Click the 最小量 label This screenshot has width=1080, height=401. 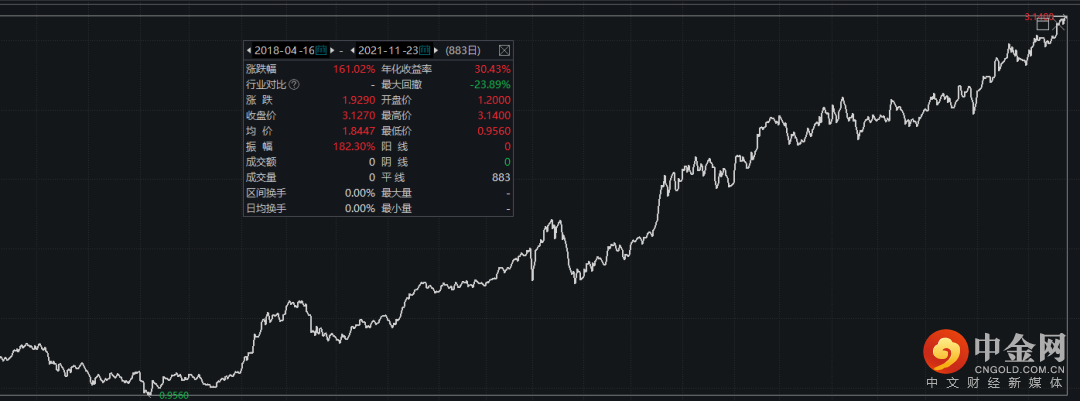pos(397,208)
